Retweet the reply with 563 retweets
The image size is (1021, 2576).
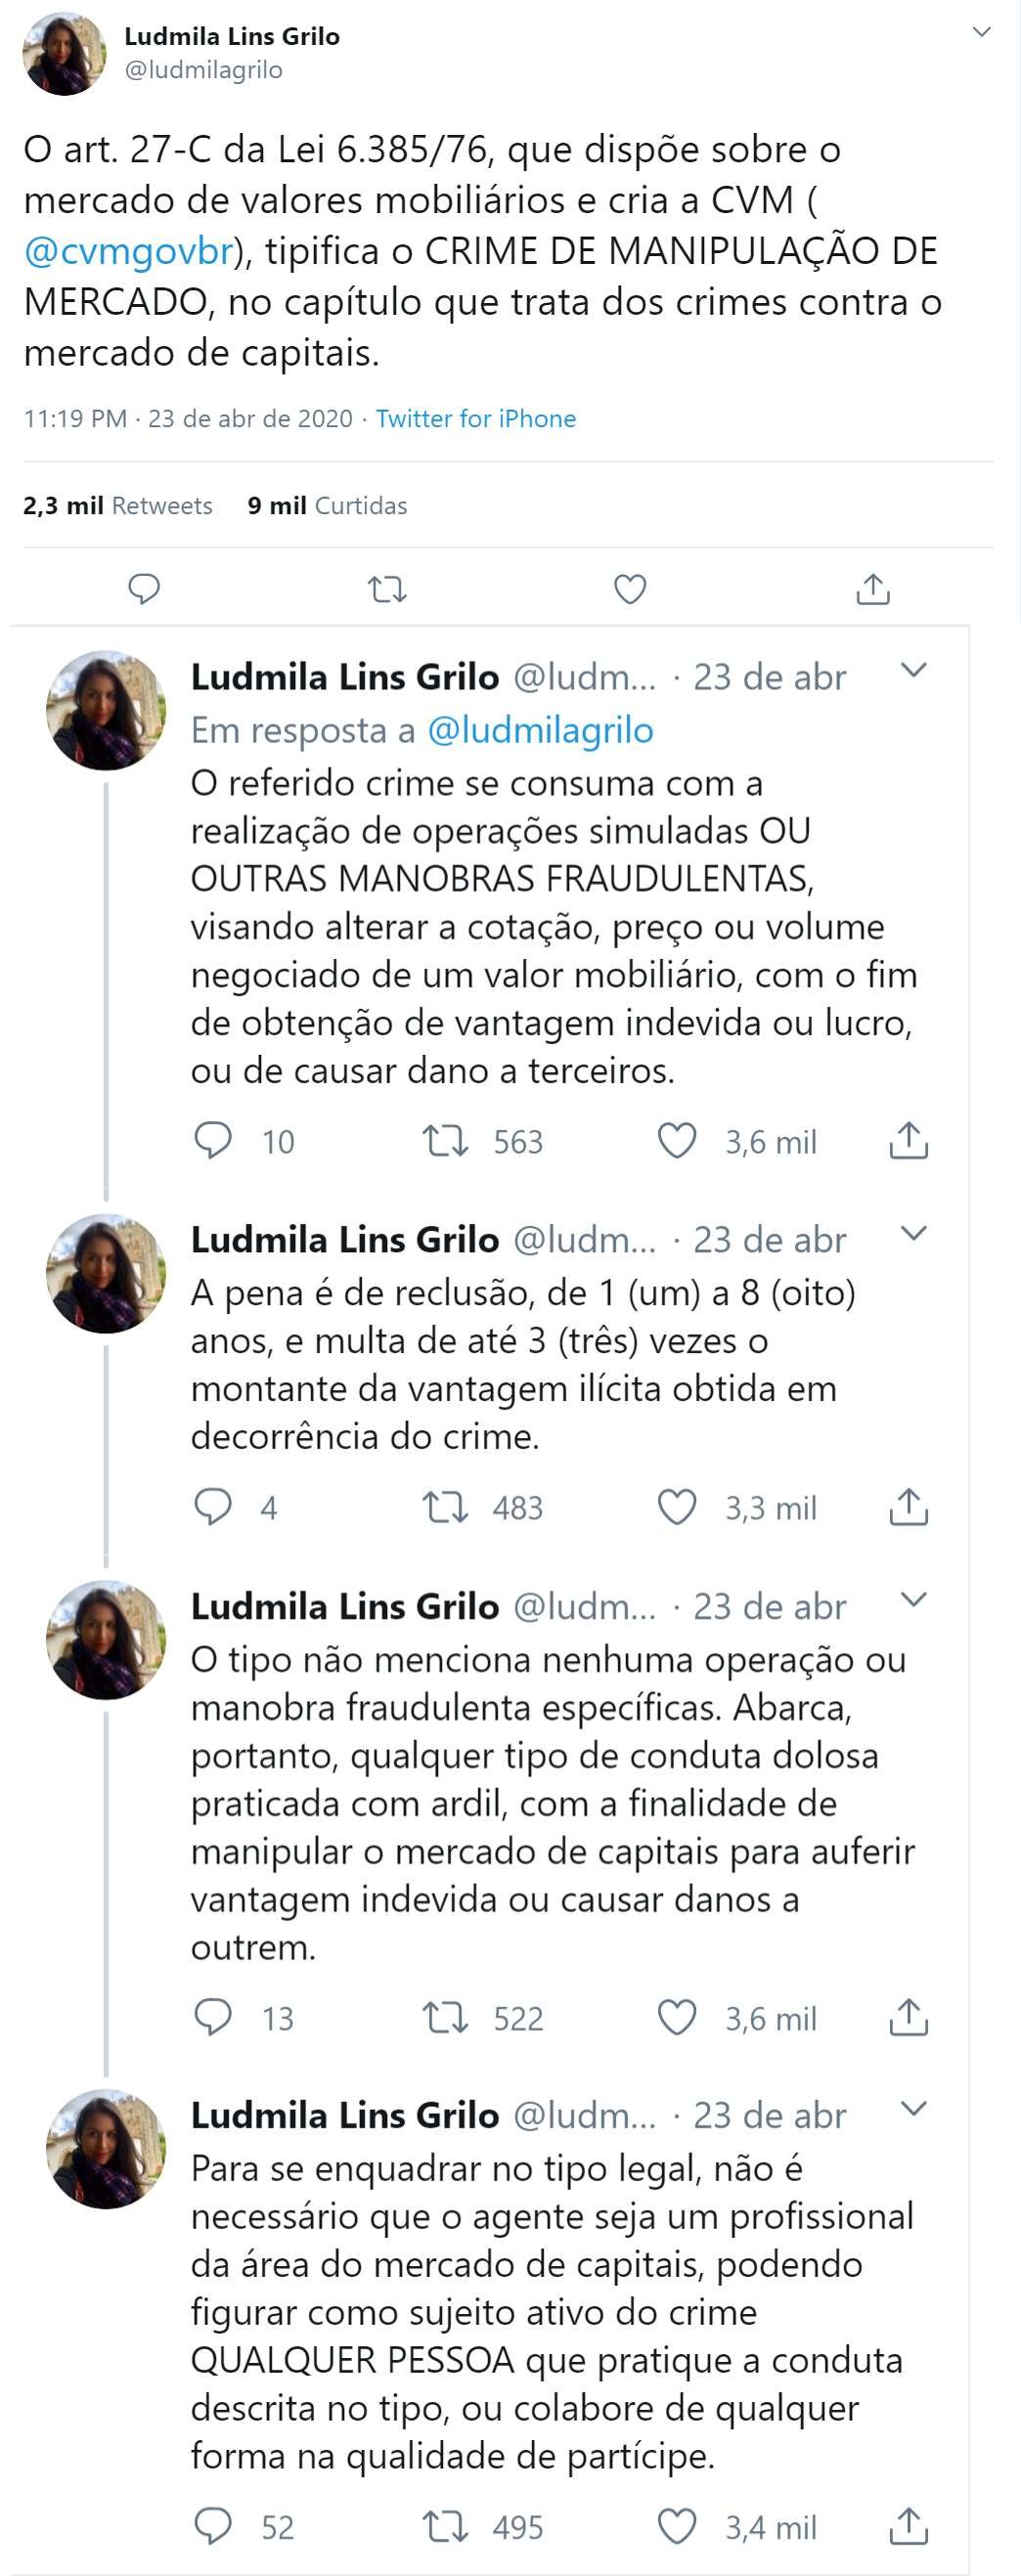tap(445, 1140)
